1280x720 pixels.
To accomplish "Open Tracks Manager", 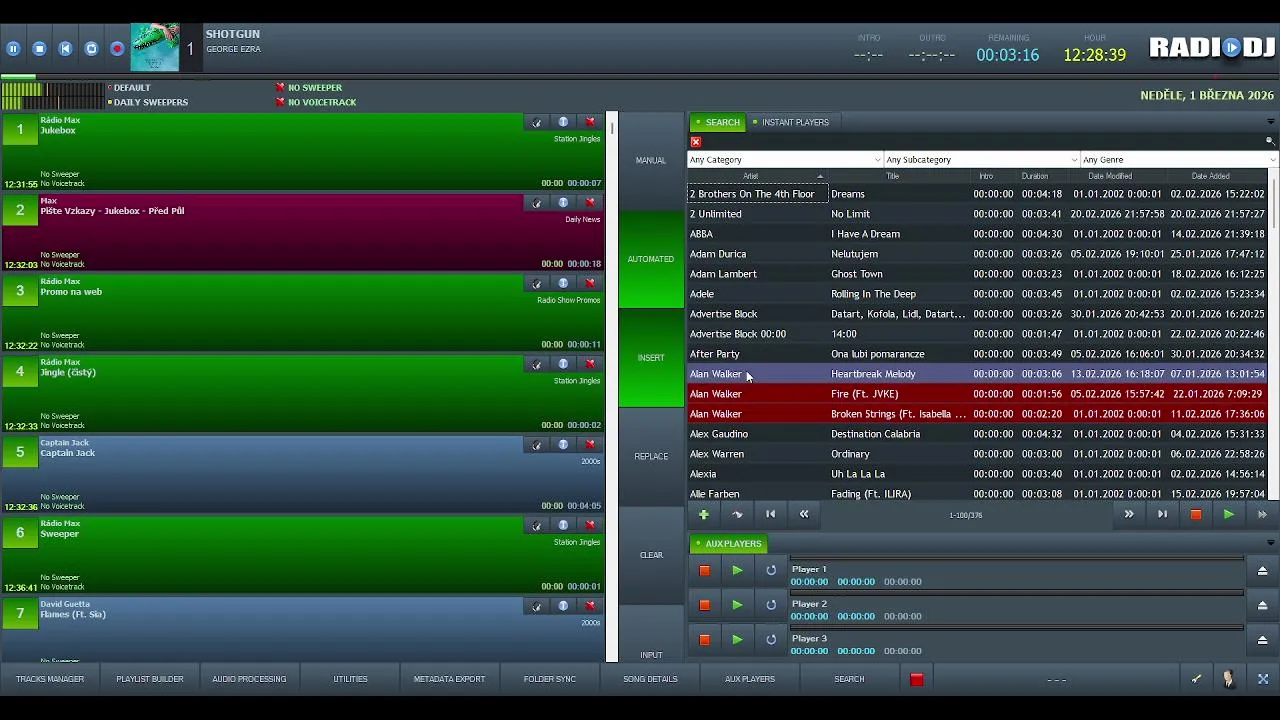I will (x=50, y=679).
